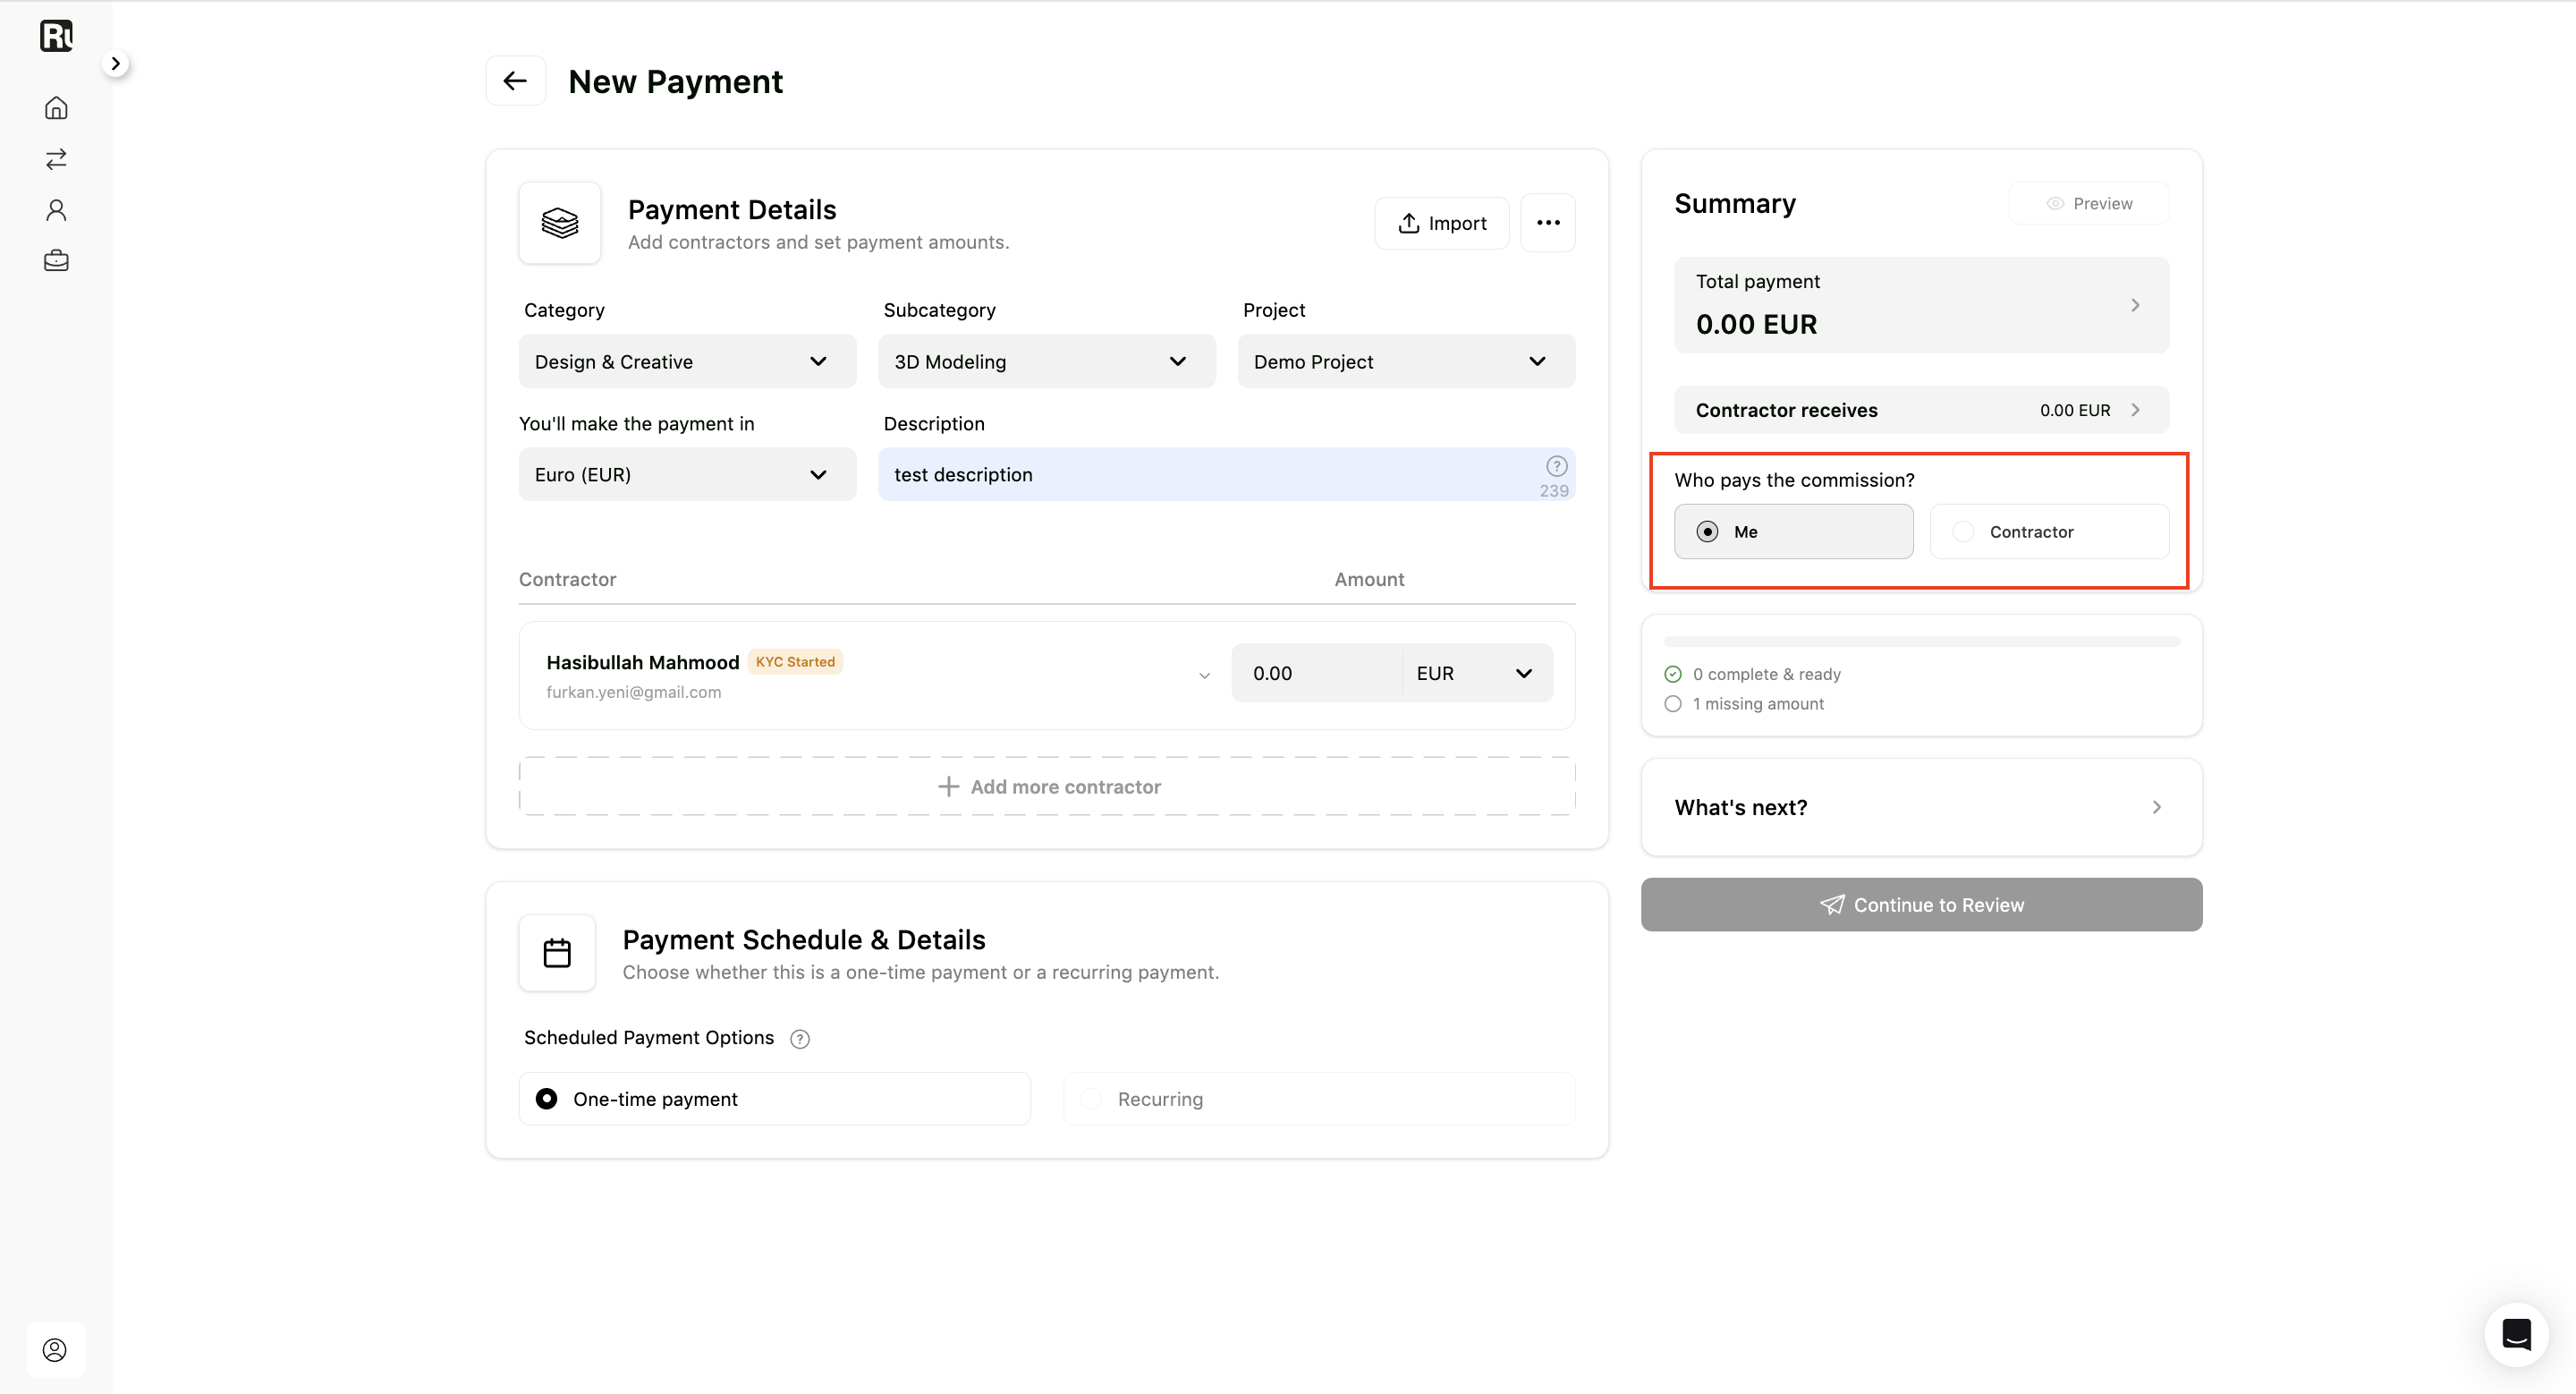Image resolution: width=2576 pixels, height=1394 pixels.
Task: Go back using the left arrow button
Action: pyautogui.click(x=515, y=81)
